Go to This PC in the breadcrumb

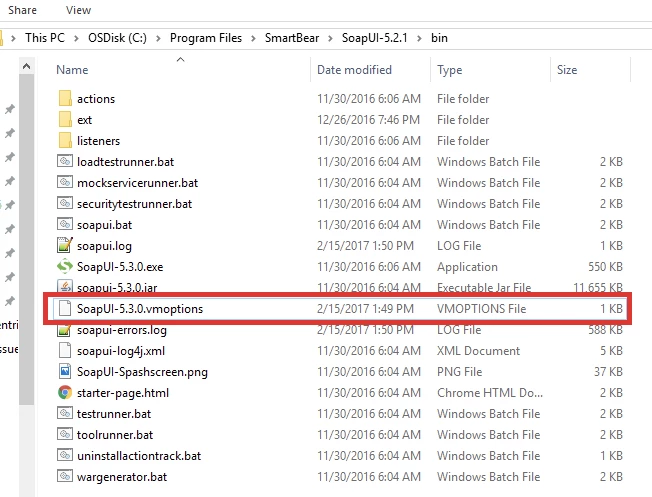pyautogui.click(x=45, y=38)
